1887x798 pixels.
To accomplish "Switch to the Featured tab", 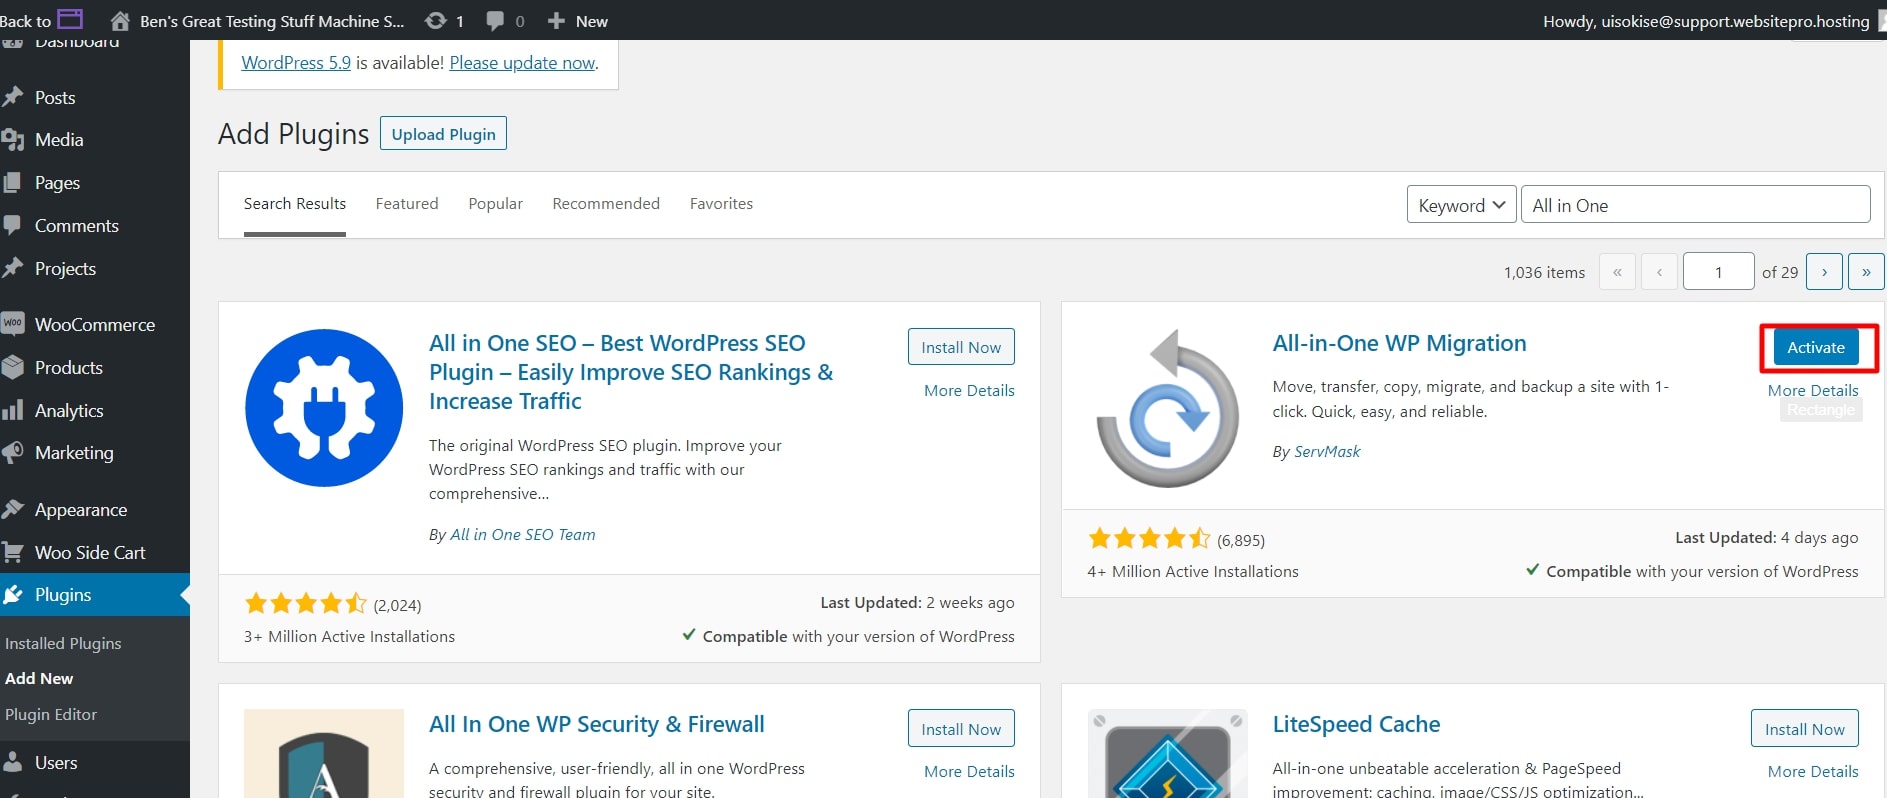I will (x=407, y=204).
